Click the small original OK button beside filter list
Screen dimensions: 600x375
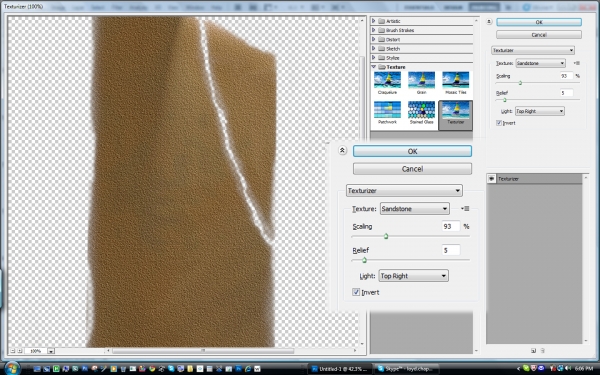tap(539, 22)
